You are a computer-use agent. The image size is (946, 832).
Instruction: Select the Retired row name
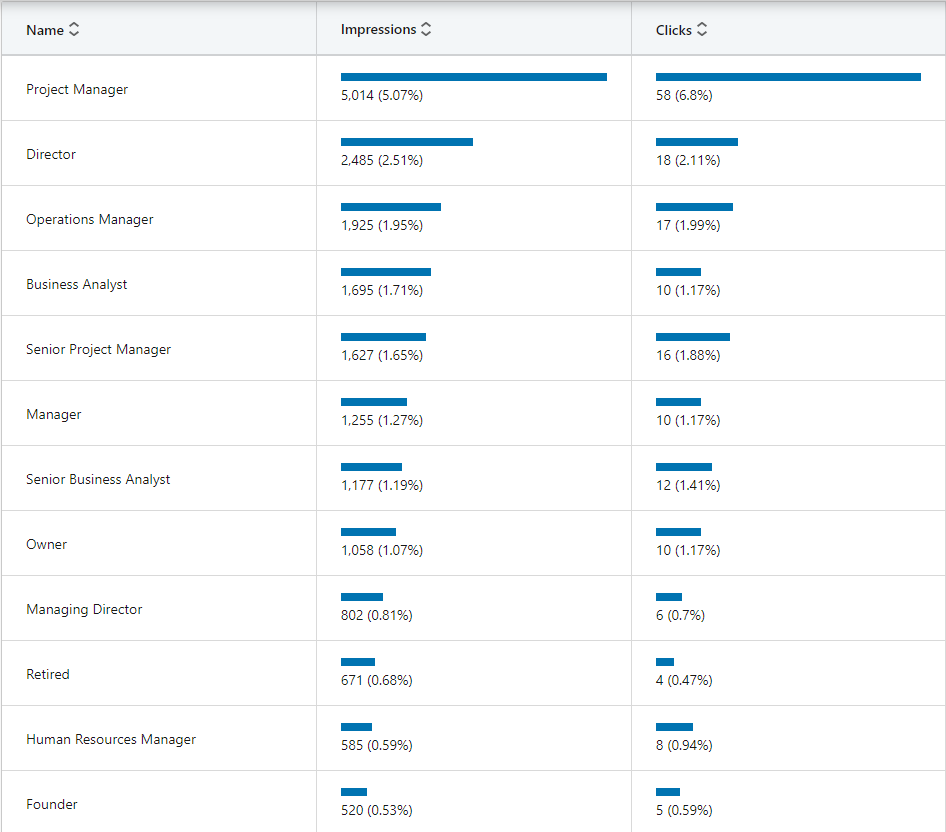click(48, 674)
